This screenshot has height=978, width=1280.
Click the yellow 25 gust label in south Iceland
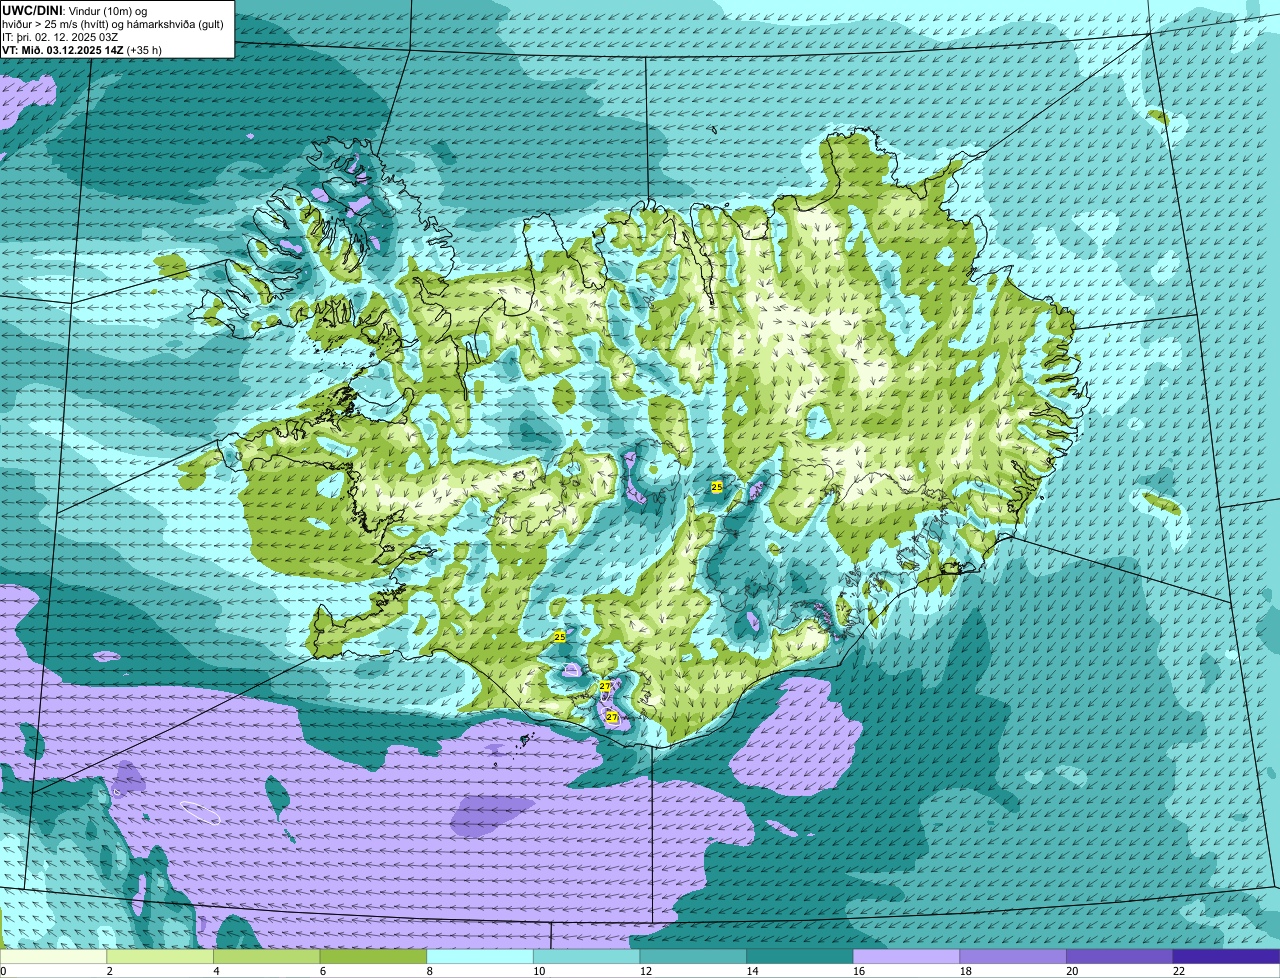[x=559, y=636]
